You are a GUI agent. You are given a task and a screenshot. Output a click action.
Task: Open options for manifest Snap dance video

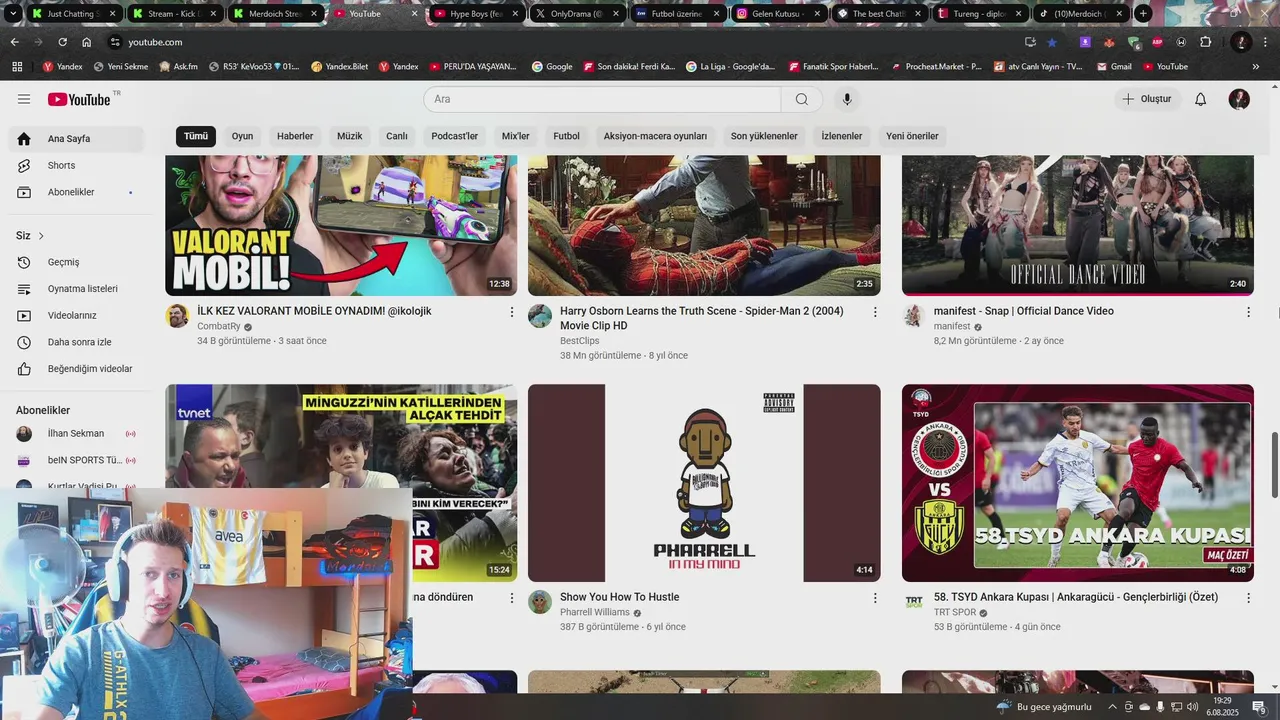click(x=1248, y=312)
